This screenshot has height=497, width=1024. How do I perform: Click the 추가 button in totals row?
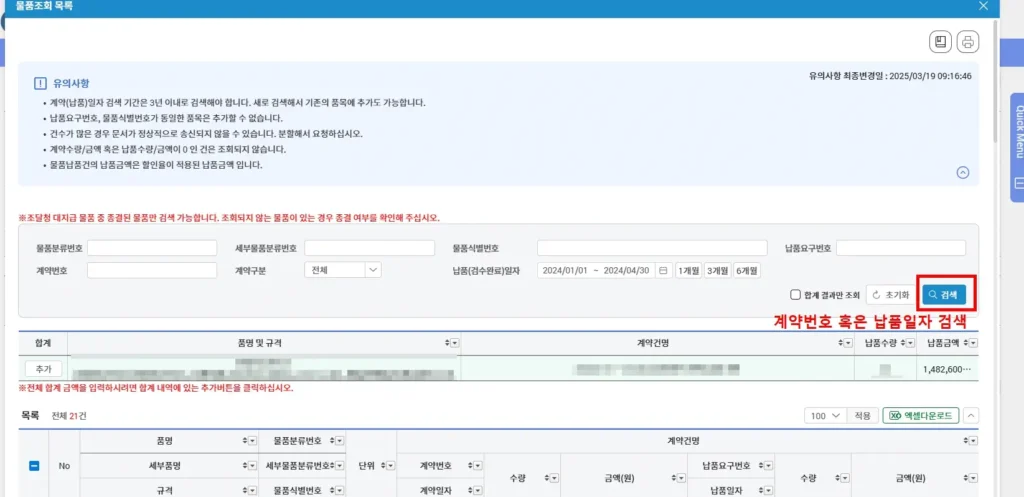(43, 369)
